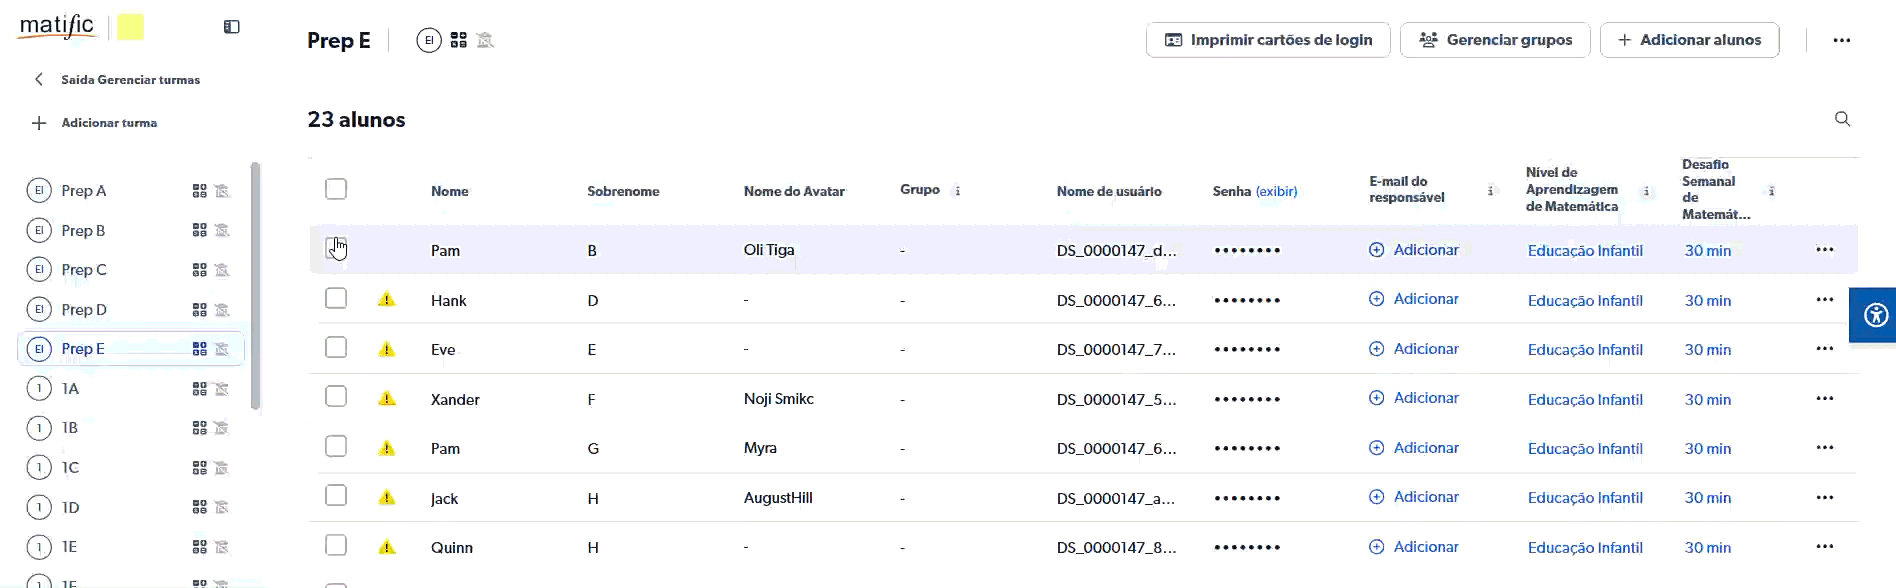The width and height of the screenshot is (1896, 588).
Task: Click info icon beside Grupo column
Action: click(x=957, y=191)
